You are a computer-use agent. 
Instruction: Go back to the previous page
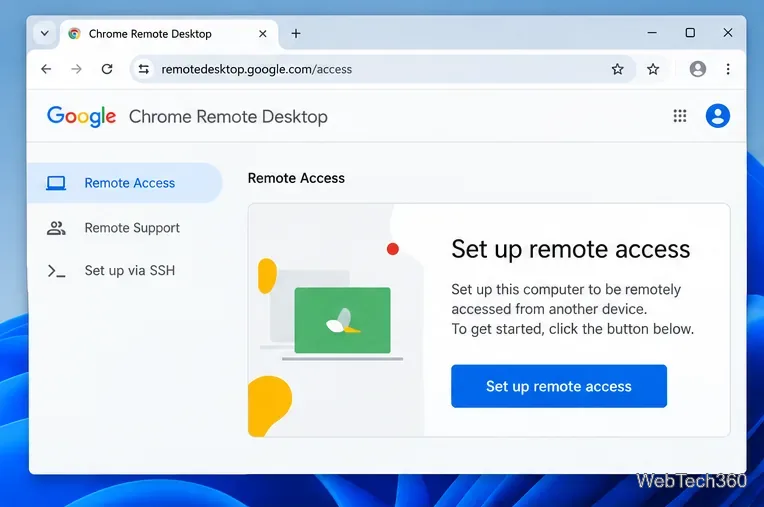[x=46, y=69]
